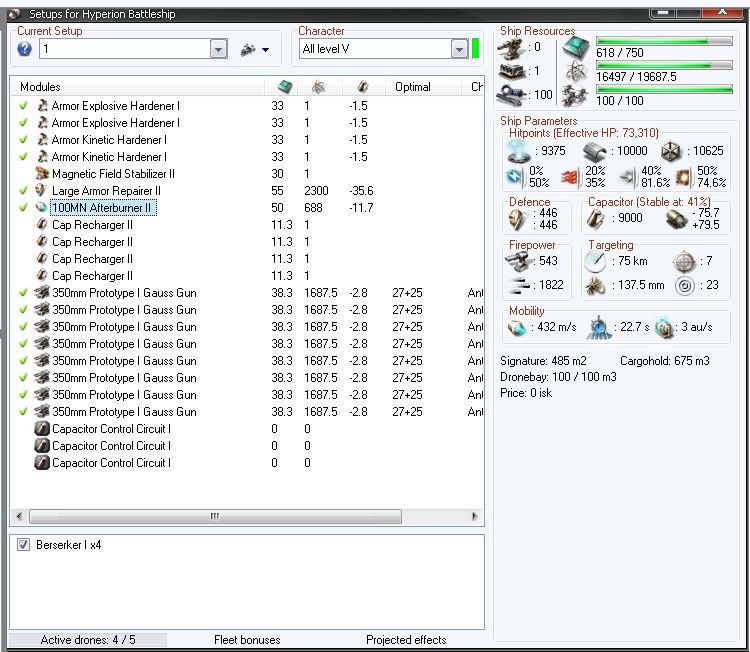Click the explosive resistance icon

coord(684,177)
